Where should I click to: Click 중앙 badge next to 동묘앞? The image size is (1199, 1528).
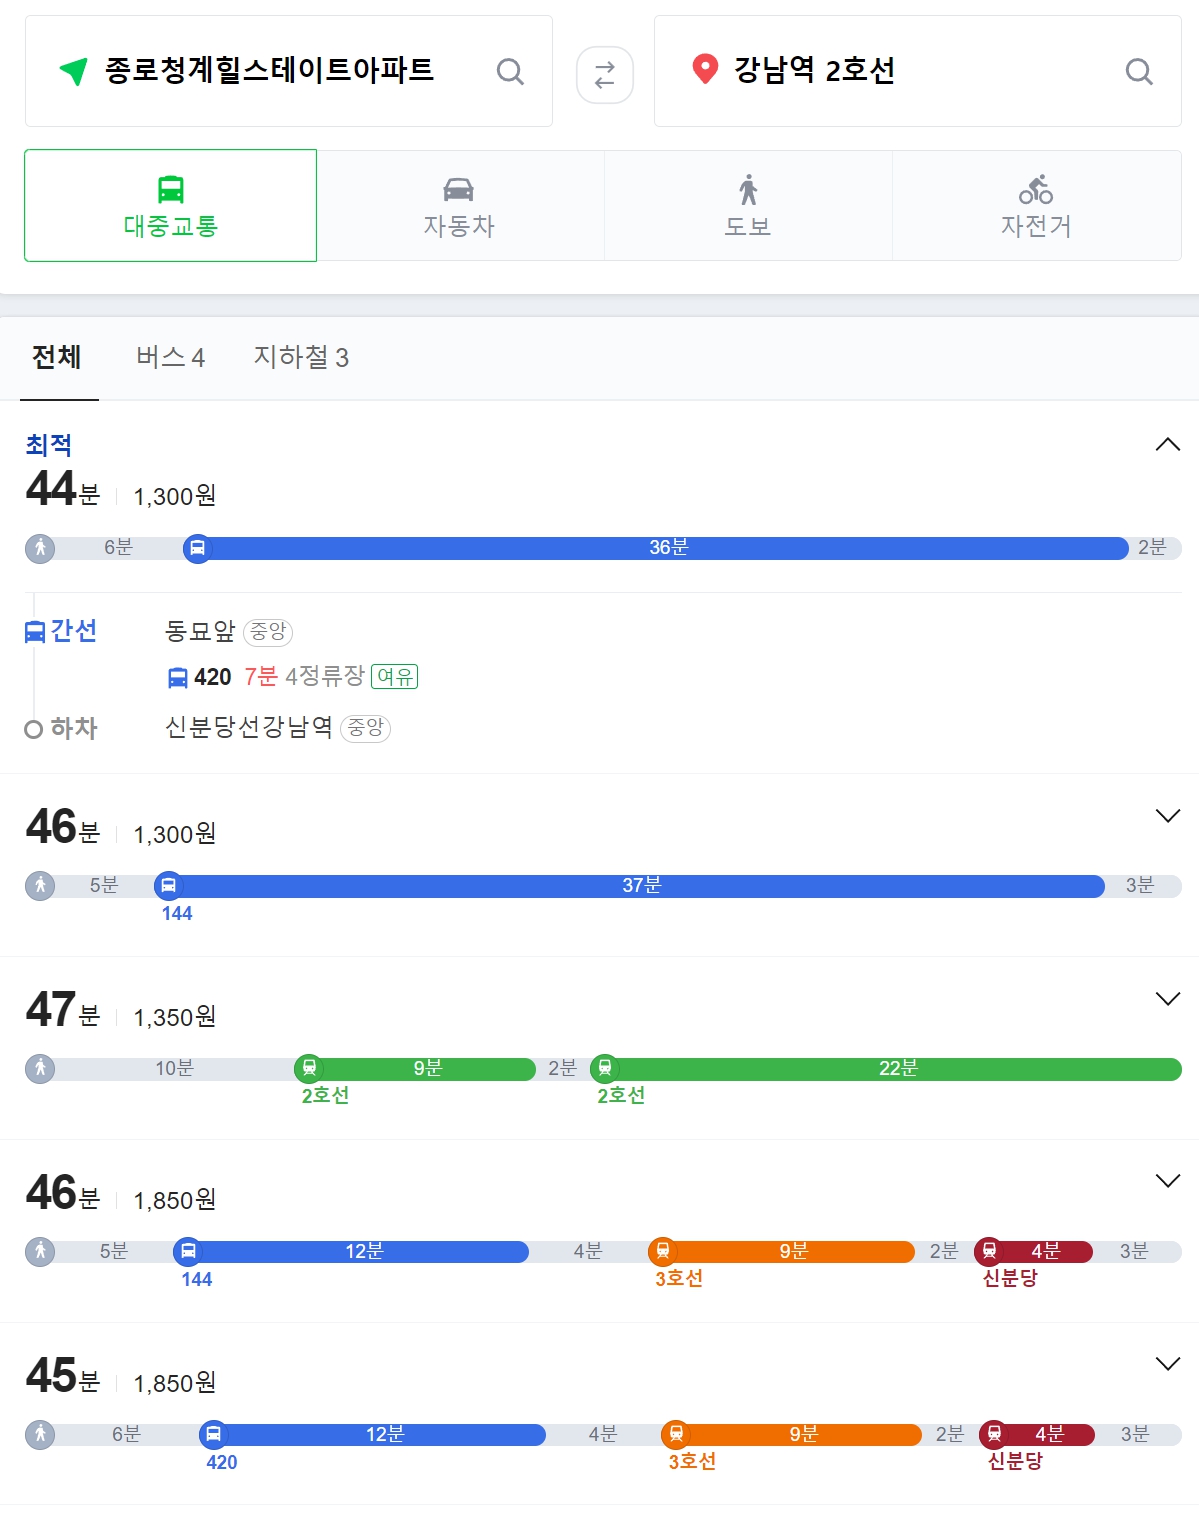[x=268, y=632]
